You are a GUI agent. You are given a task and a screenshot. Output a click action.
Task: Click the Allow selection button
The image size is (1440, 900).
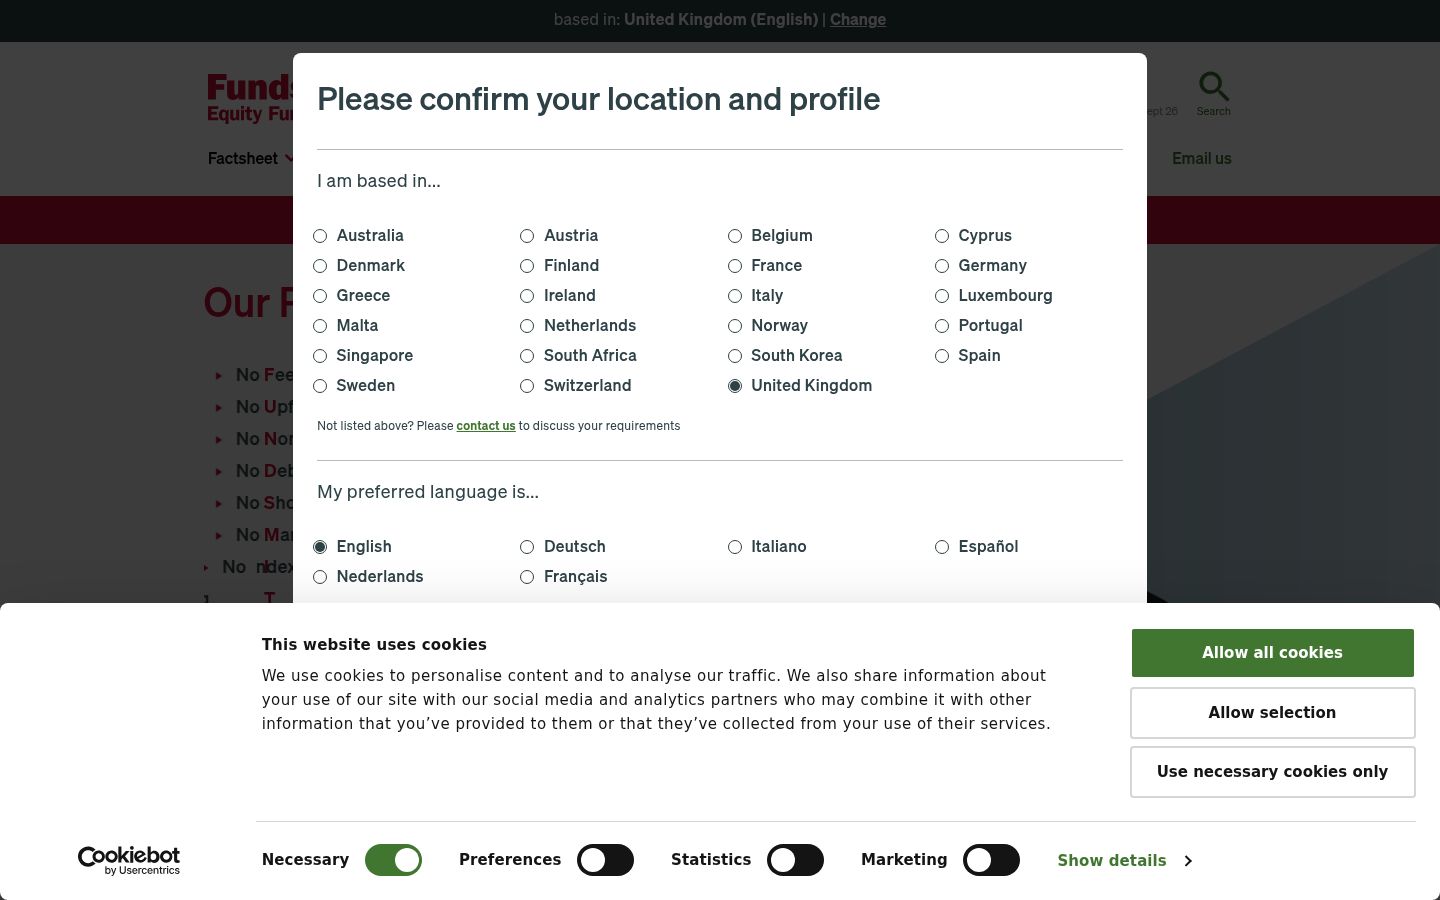[x=1272, y=713]
